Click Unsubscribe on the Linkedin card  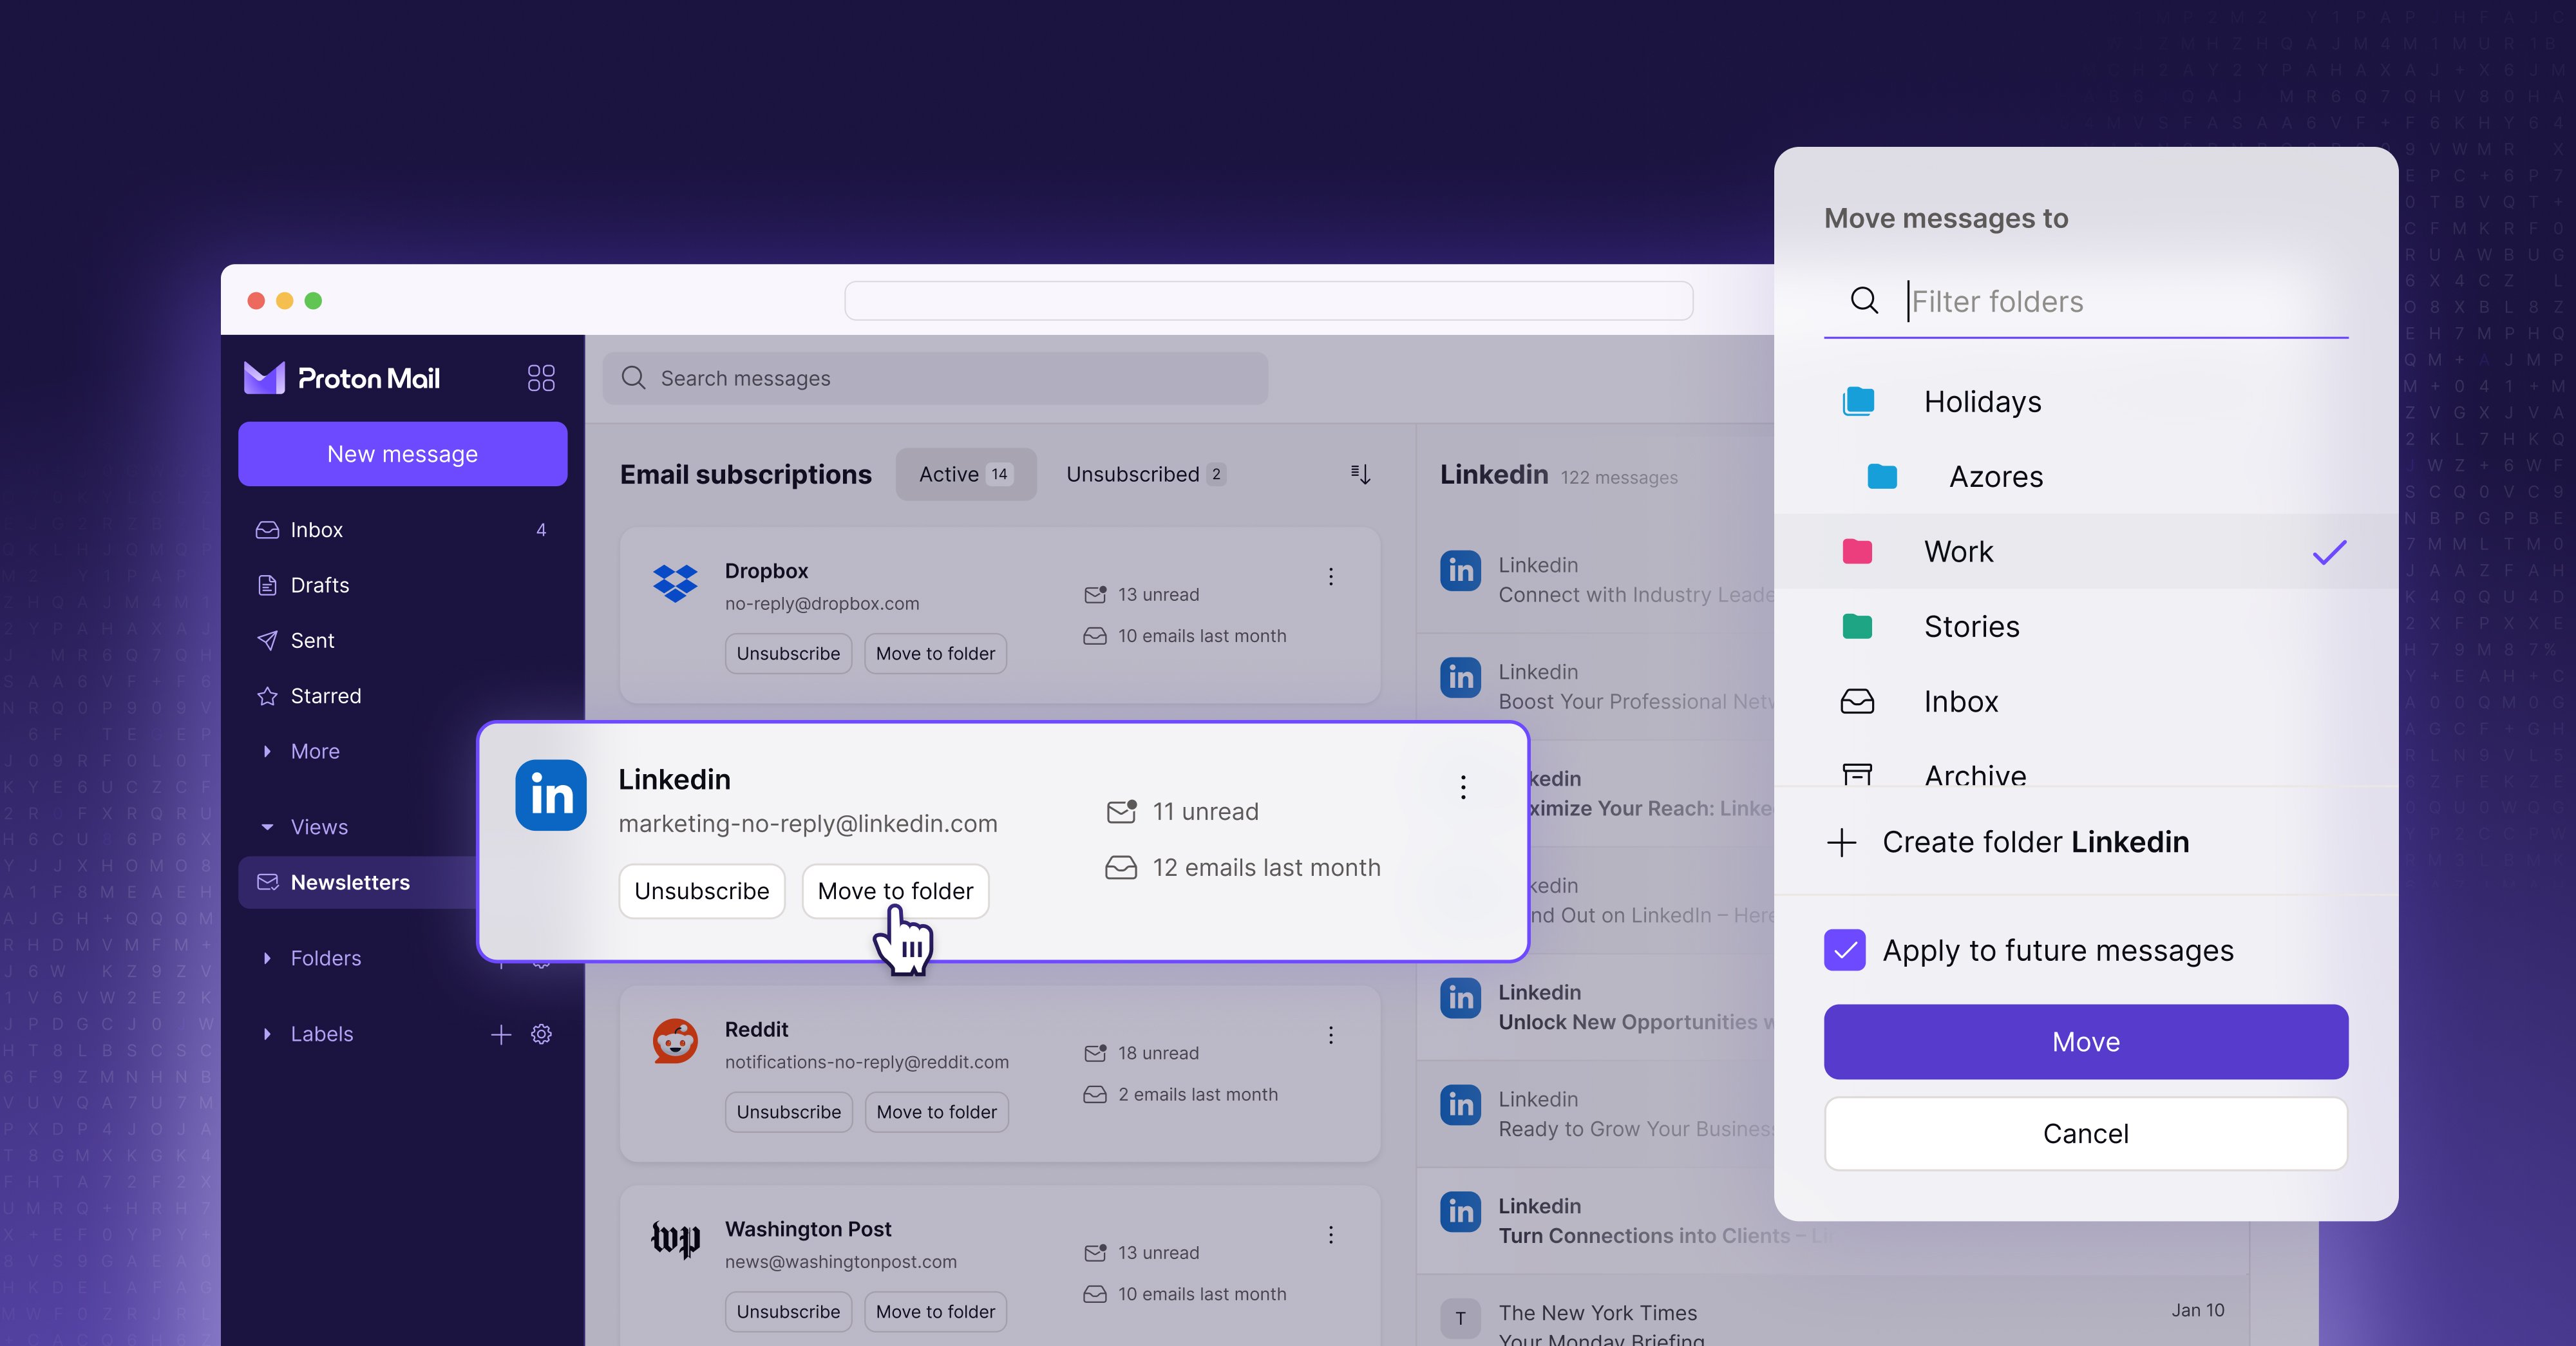(x=701, y=891)
